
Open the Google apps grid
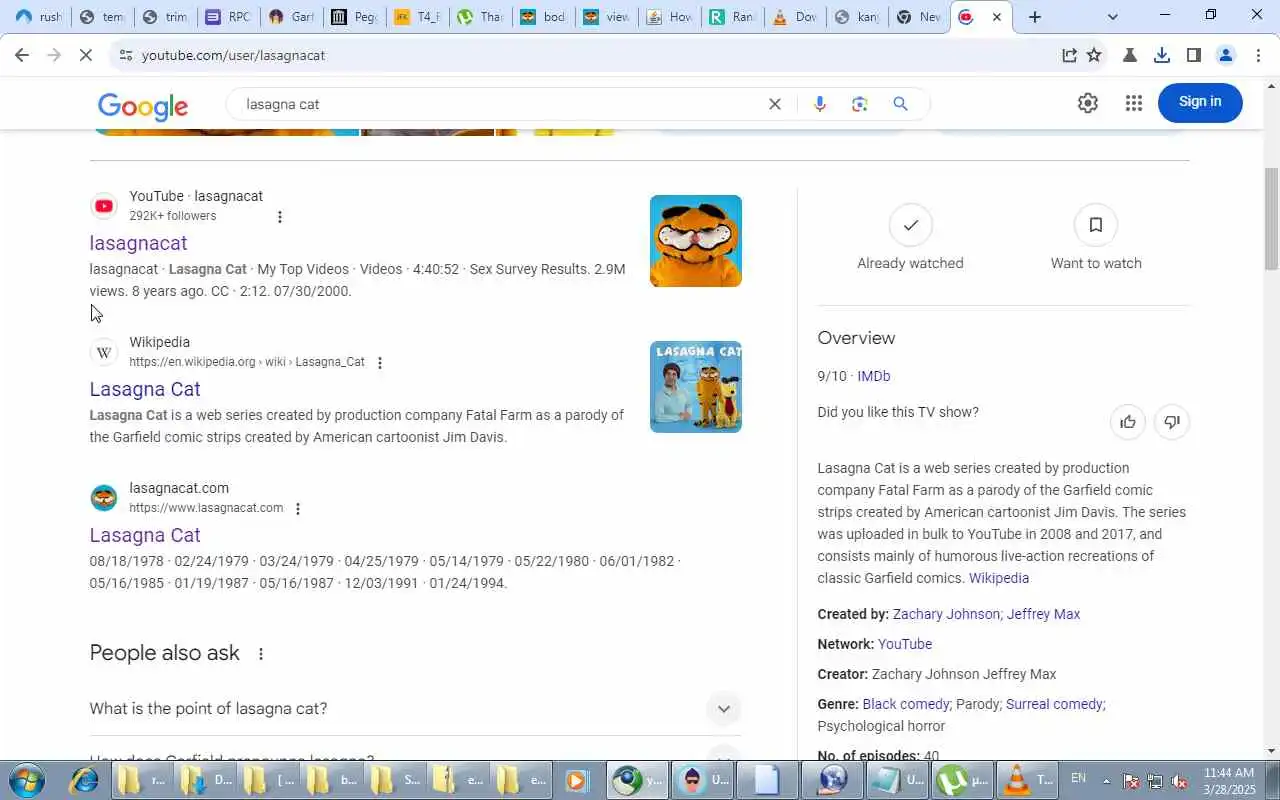tap(1133, 103)
